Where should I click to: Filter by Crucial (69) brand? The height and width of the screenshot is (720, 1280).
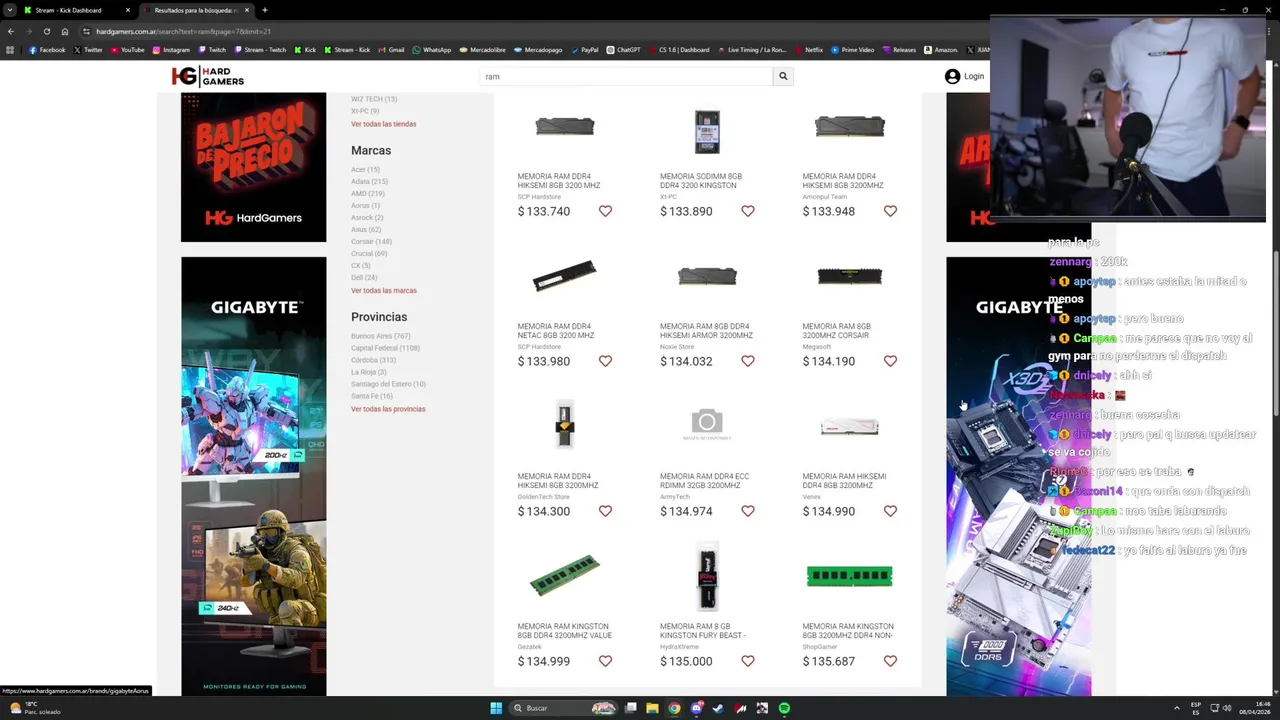click(369, 253)
